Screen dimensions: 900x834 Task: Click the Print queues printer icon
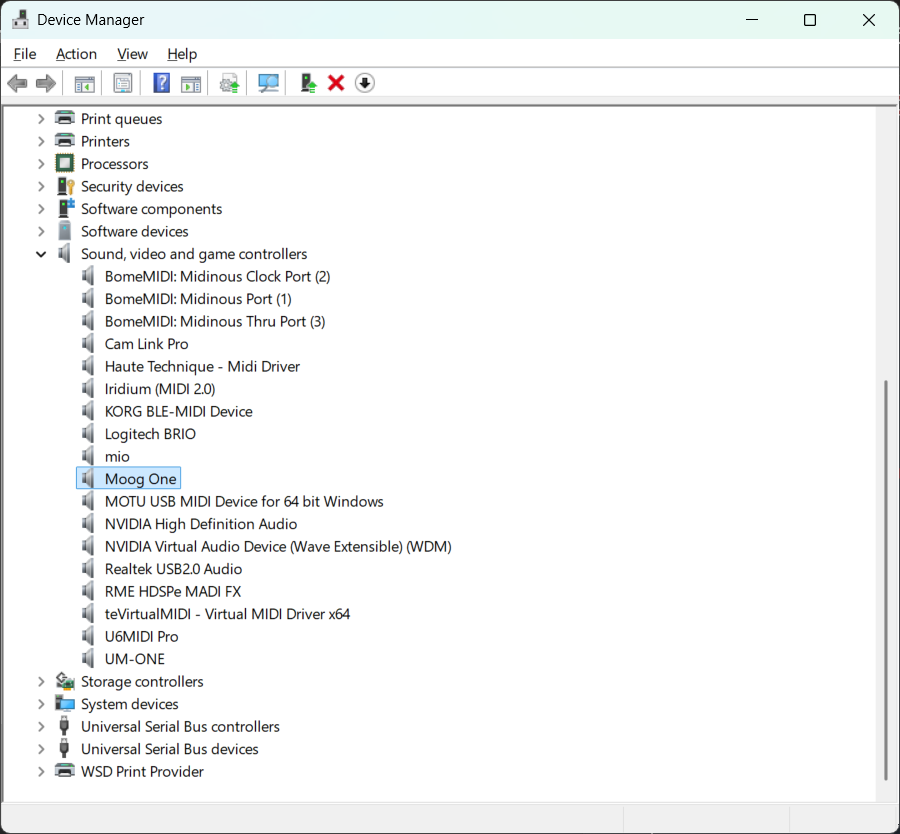click(65, 118)
